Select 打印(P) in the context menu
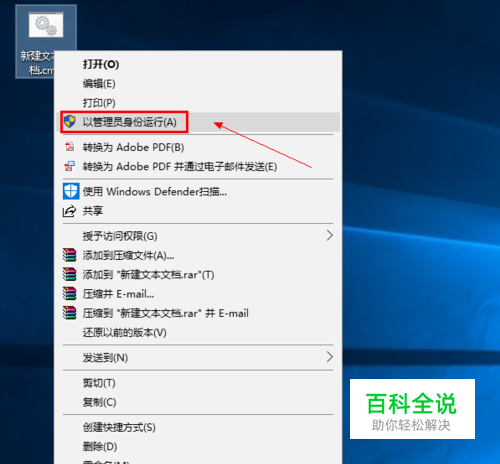This screenshot has width=500, height=464. tap(198, 103)
